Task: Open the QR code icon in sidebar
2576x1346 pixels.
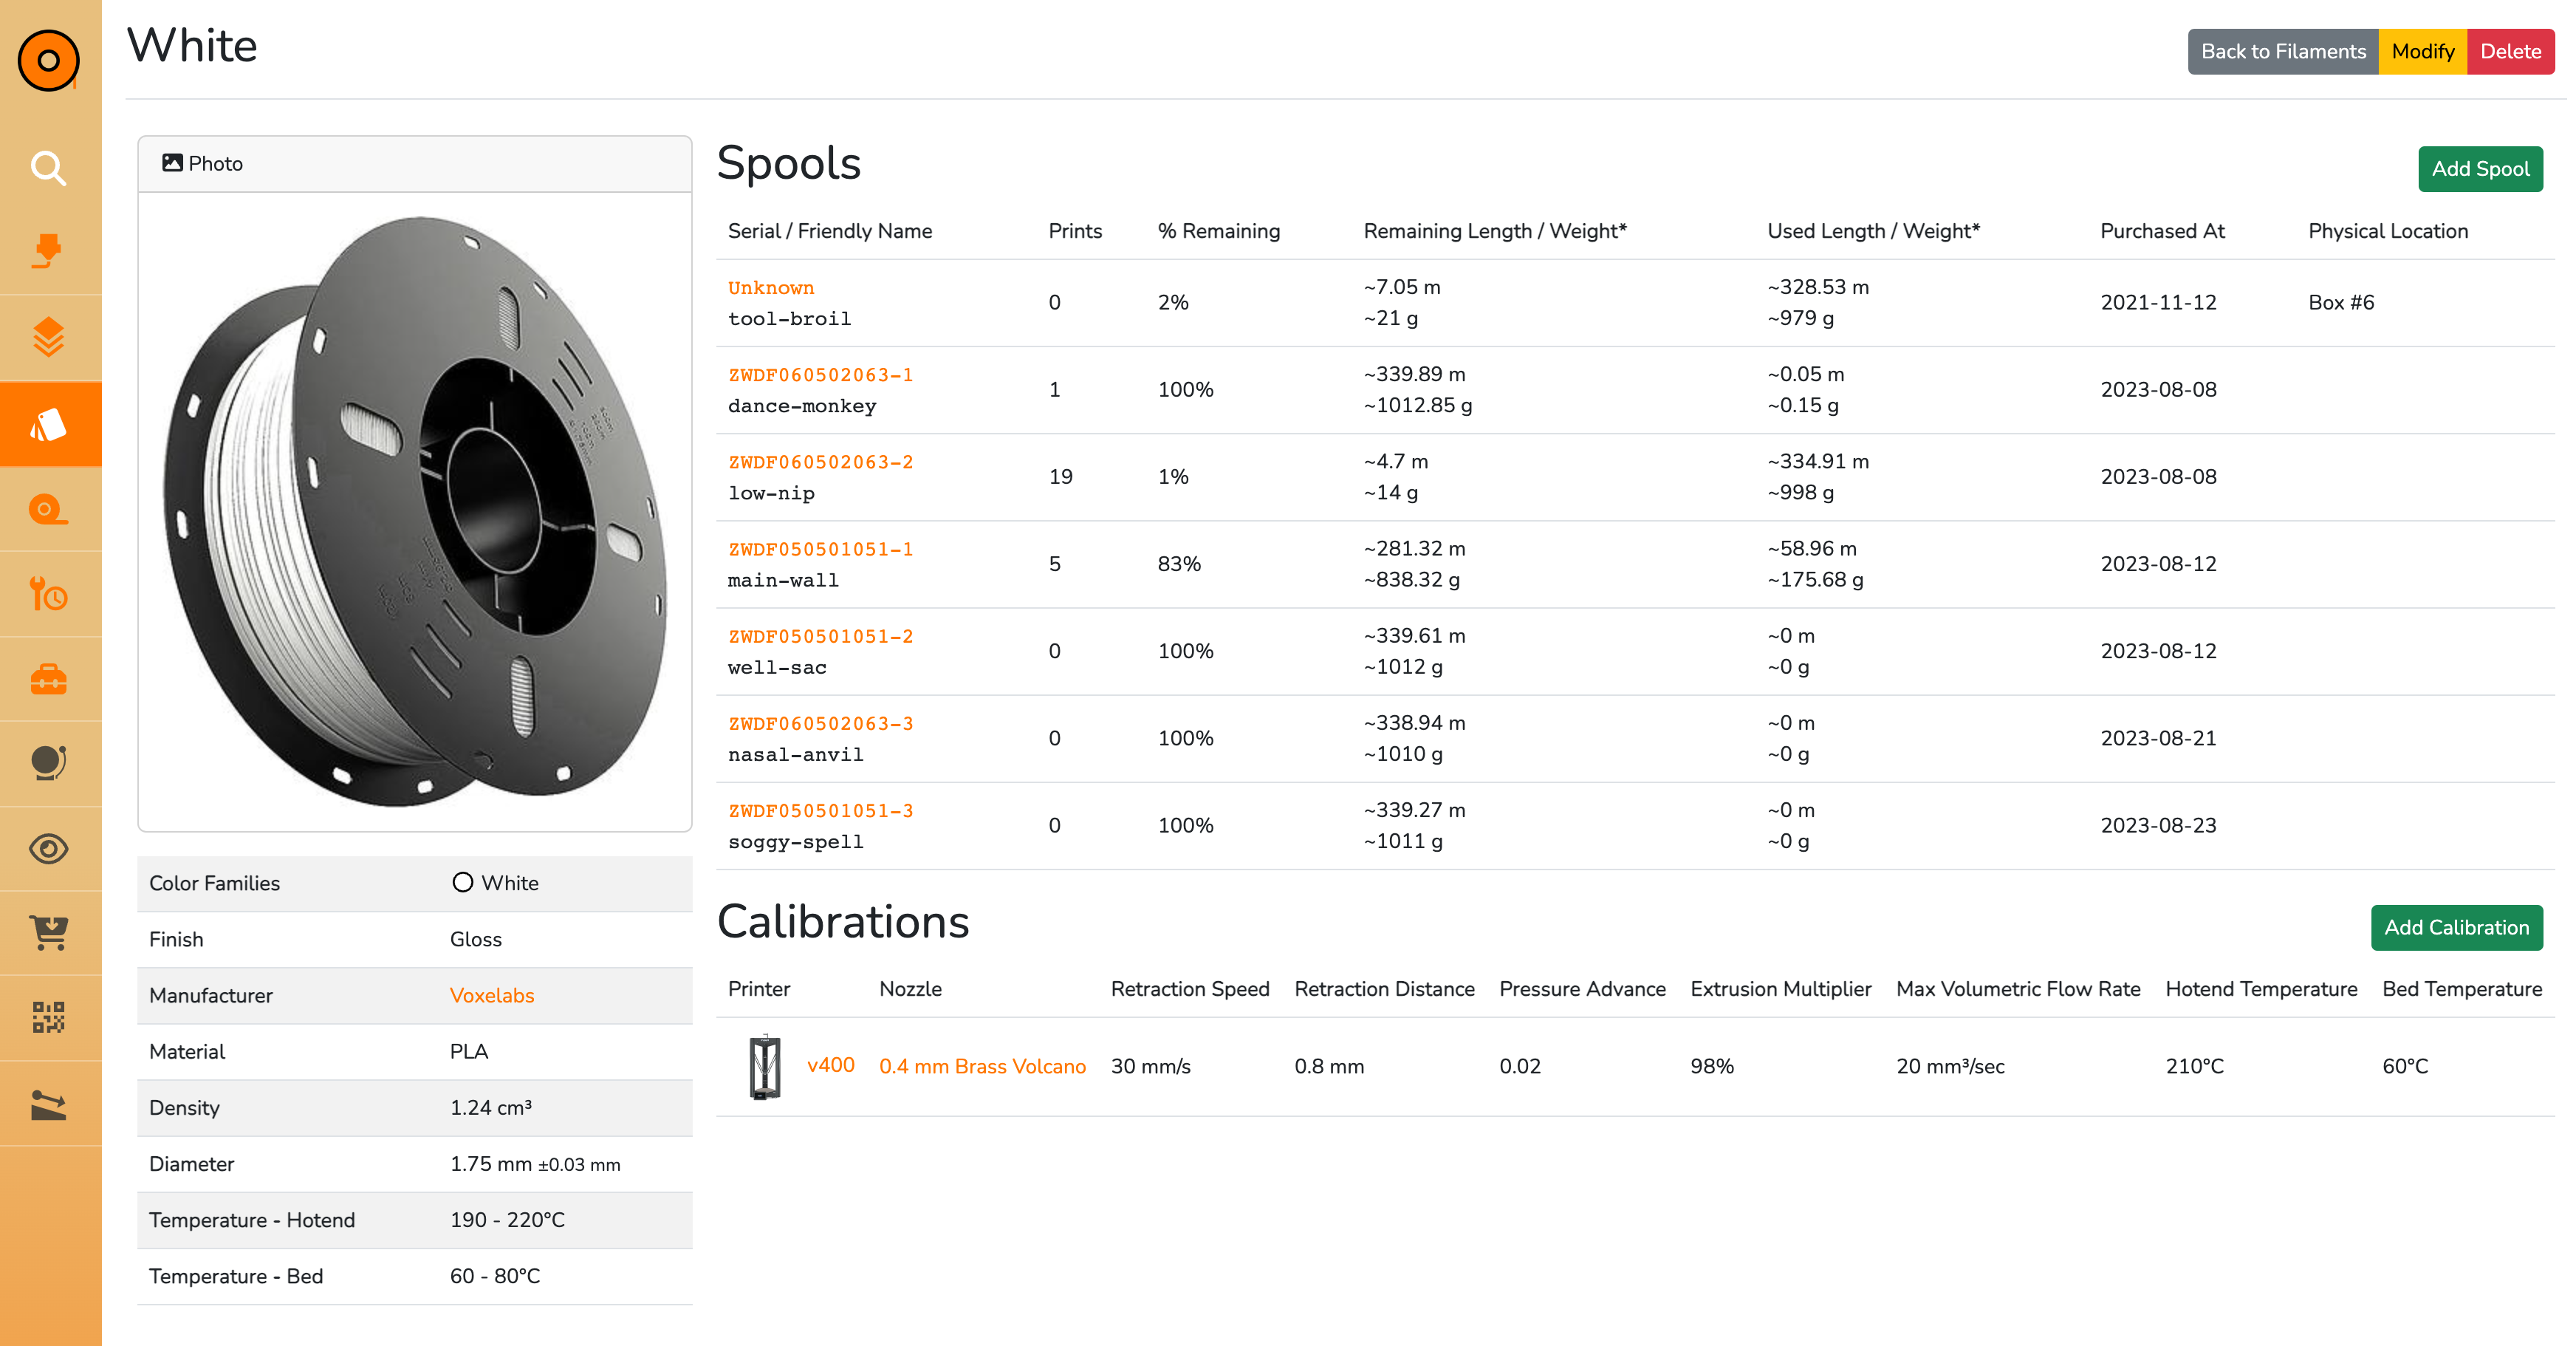Action: pyautogui.click(x=48, y=1018)
